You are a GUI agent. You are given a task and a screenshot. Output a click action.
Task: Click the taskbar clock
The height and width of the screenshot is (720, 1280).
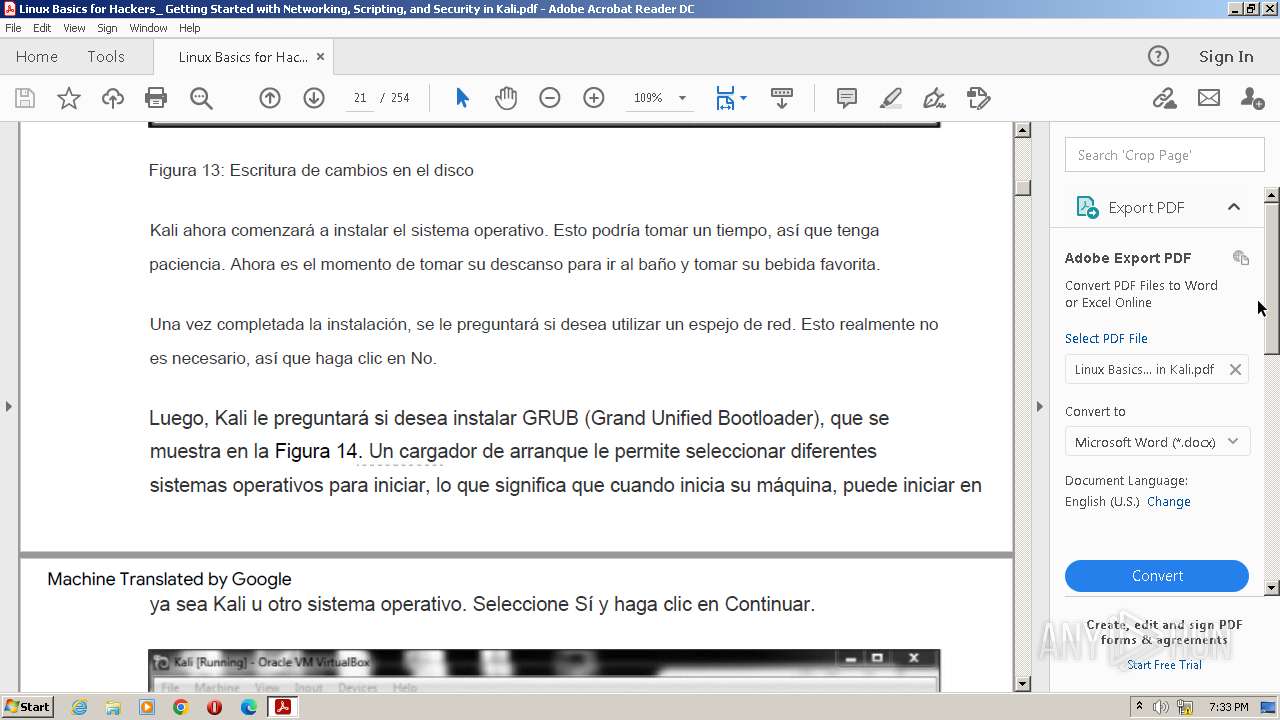1228,707
